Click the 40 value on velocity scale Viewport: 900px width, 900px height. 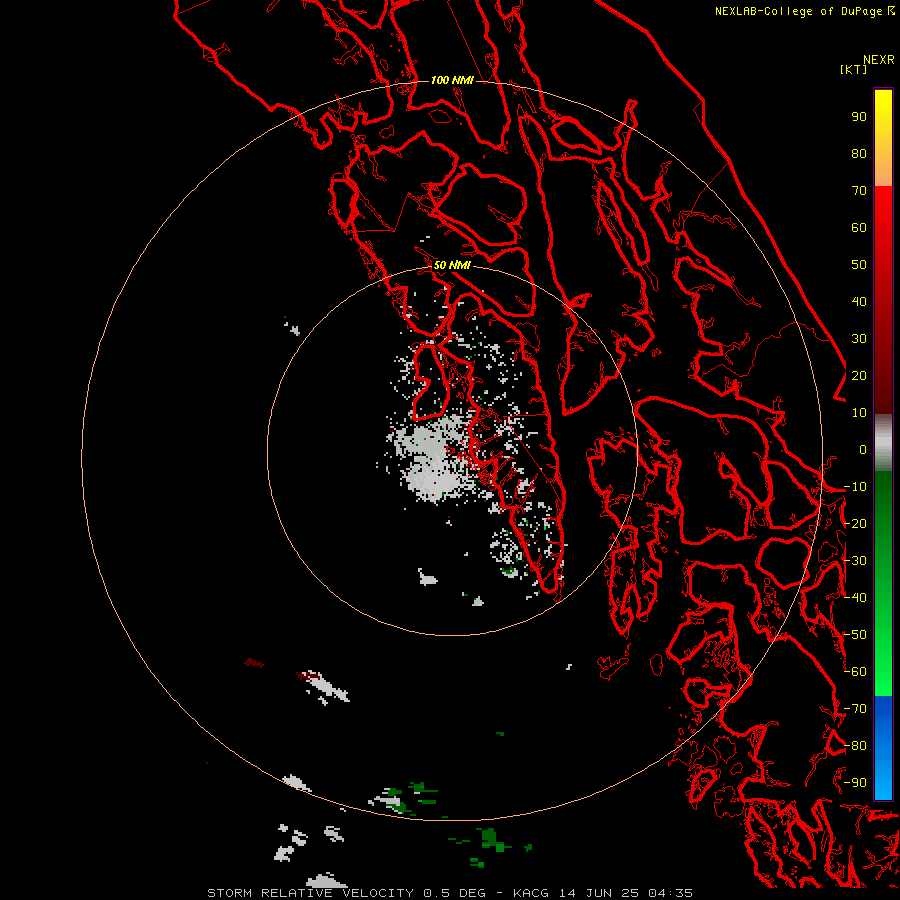pyautogui.click(x=859, y=302)
